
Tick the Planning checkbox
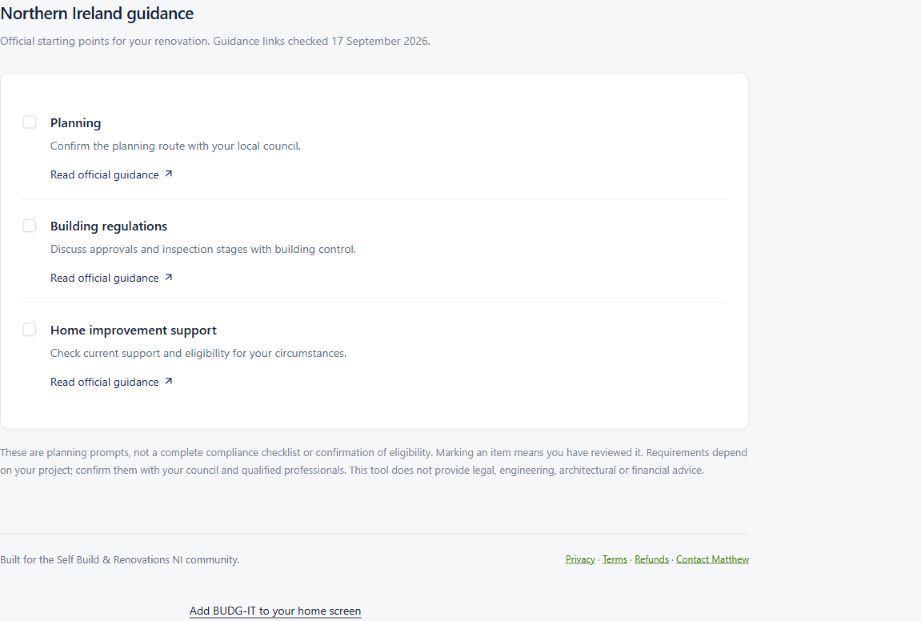click(29, 122)
